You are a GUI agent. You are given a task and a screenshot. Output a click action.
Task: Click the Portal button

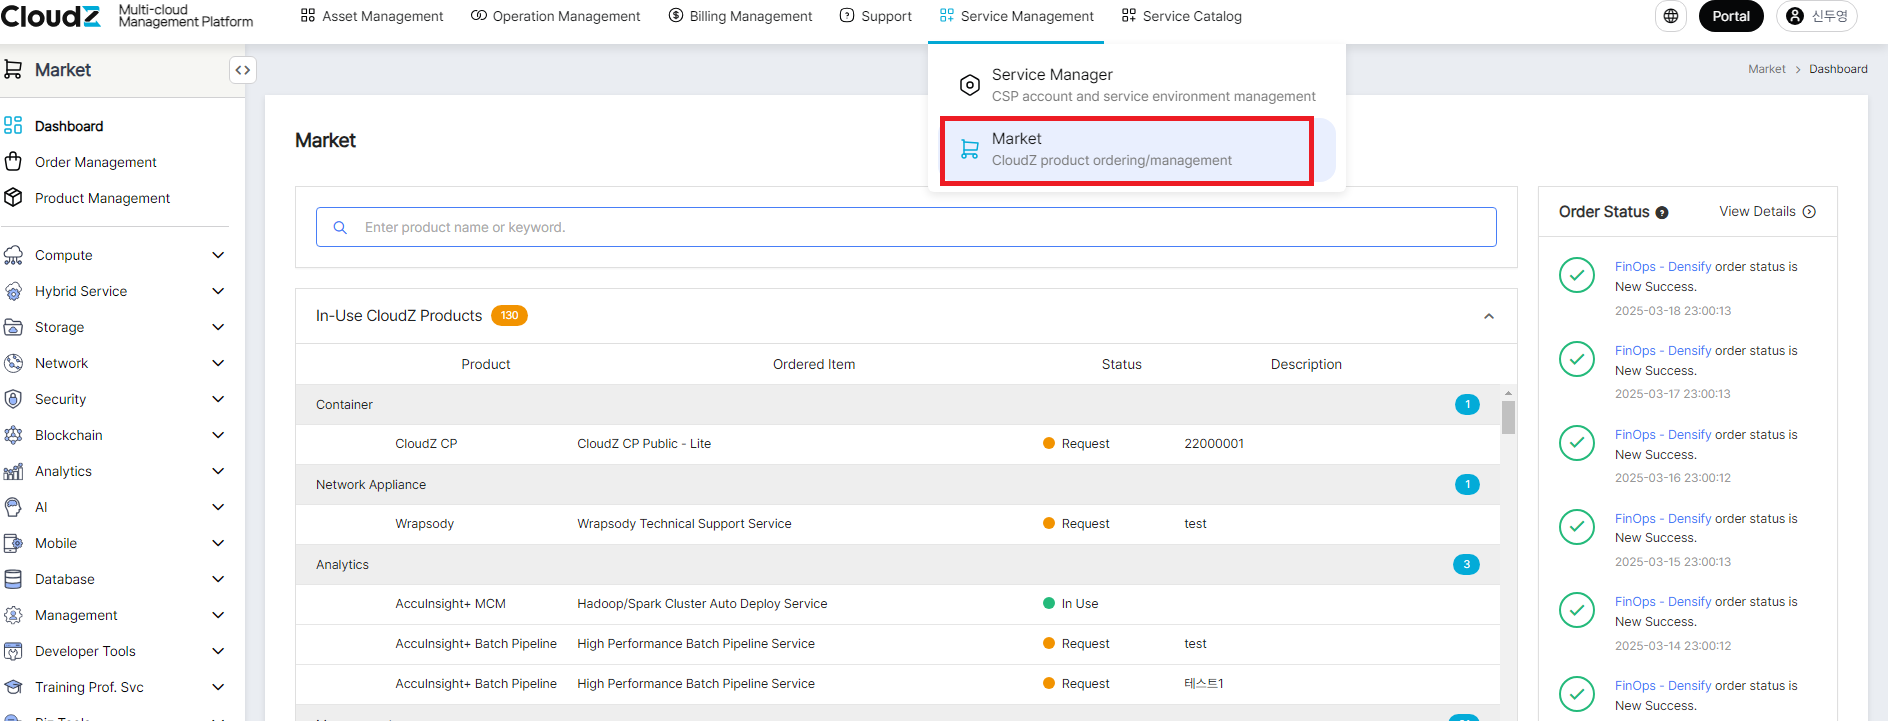click(1731, 16)
